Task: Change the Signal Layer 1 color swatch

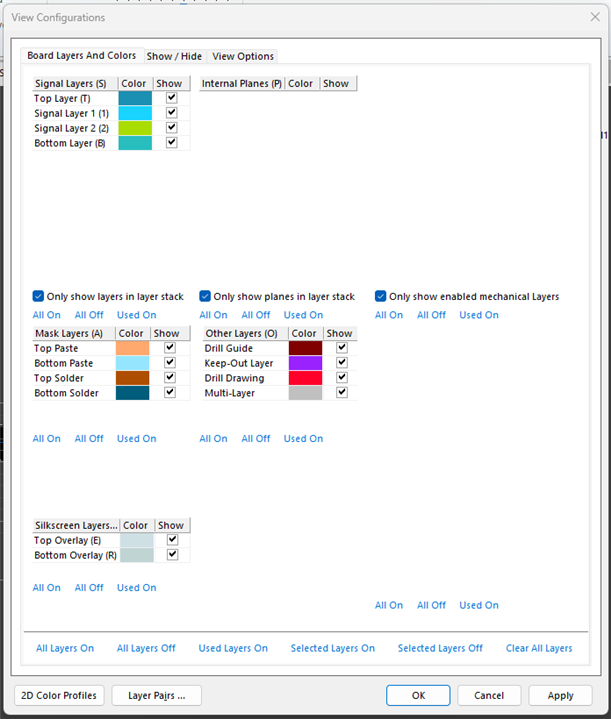Action: point(135,113)
